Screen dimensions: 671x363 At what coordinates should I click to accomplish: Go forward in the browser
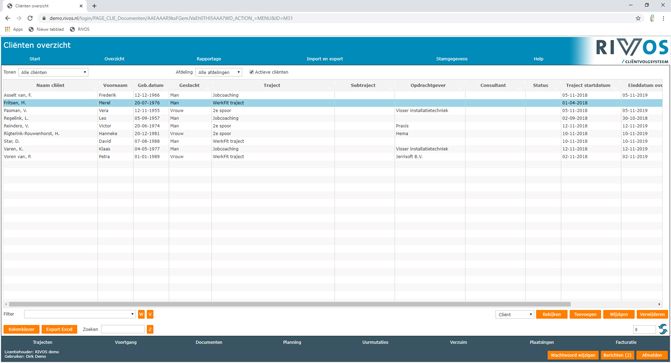click(19, 18)
